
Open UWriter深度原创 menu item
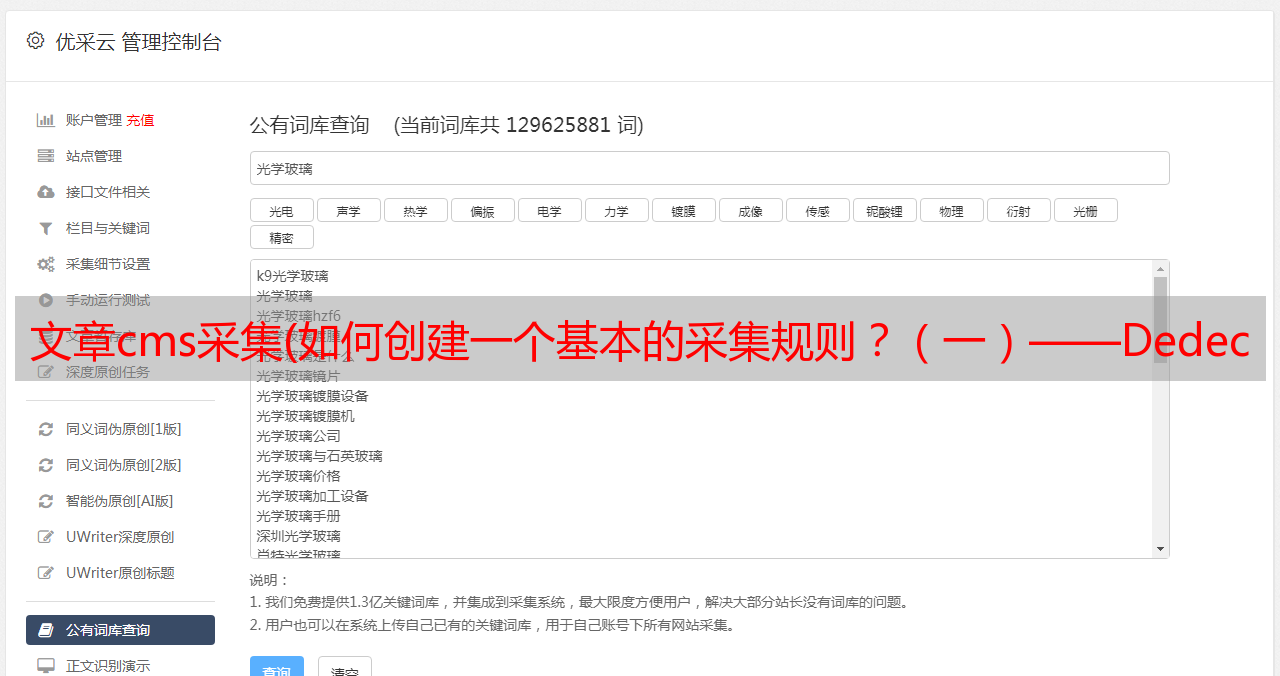(120, 537)
